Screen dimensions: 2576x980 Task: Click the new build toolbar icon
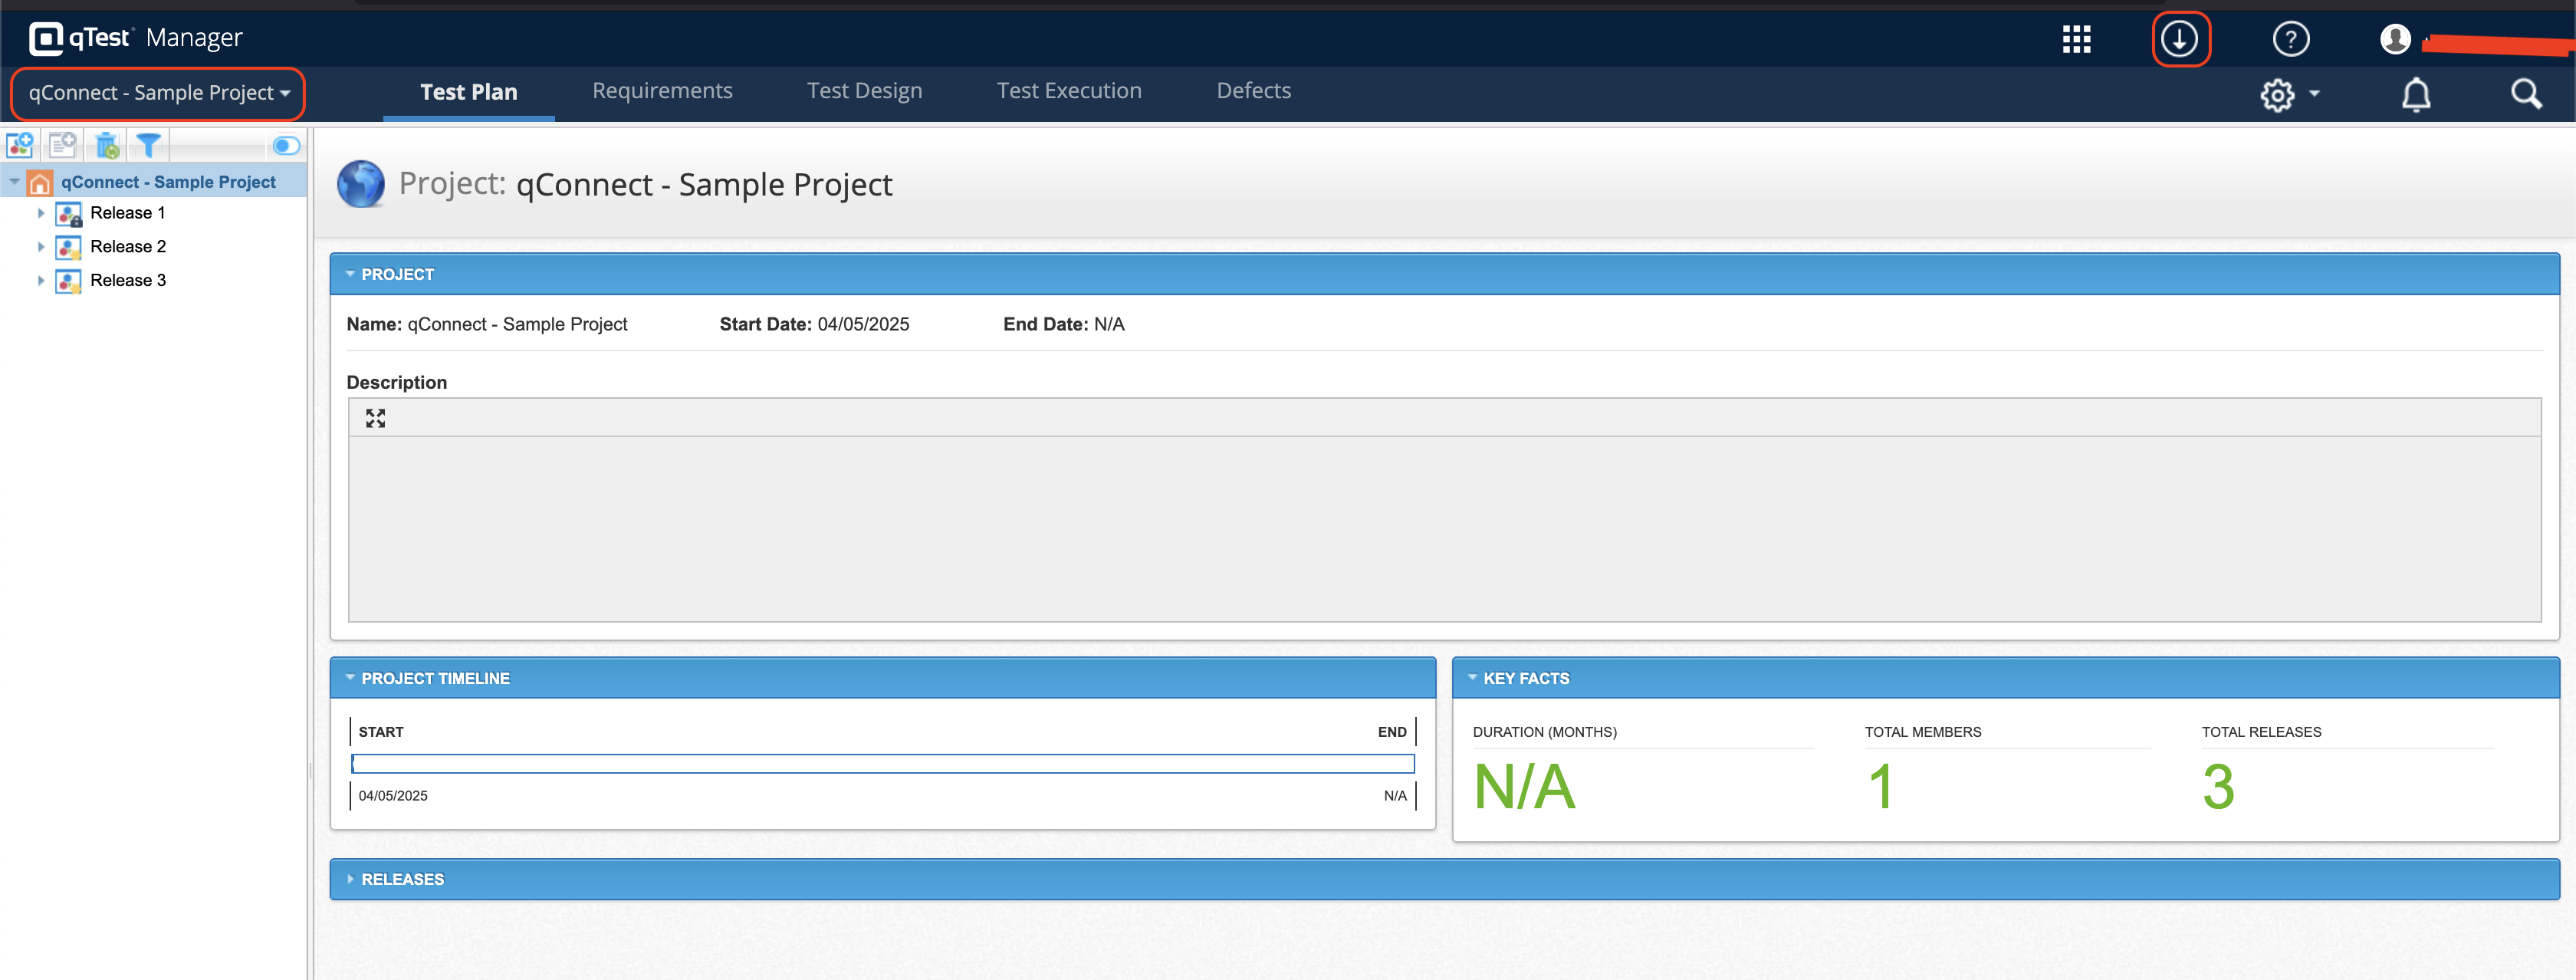click(x=63, y=145)
